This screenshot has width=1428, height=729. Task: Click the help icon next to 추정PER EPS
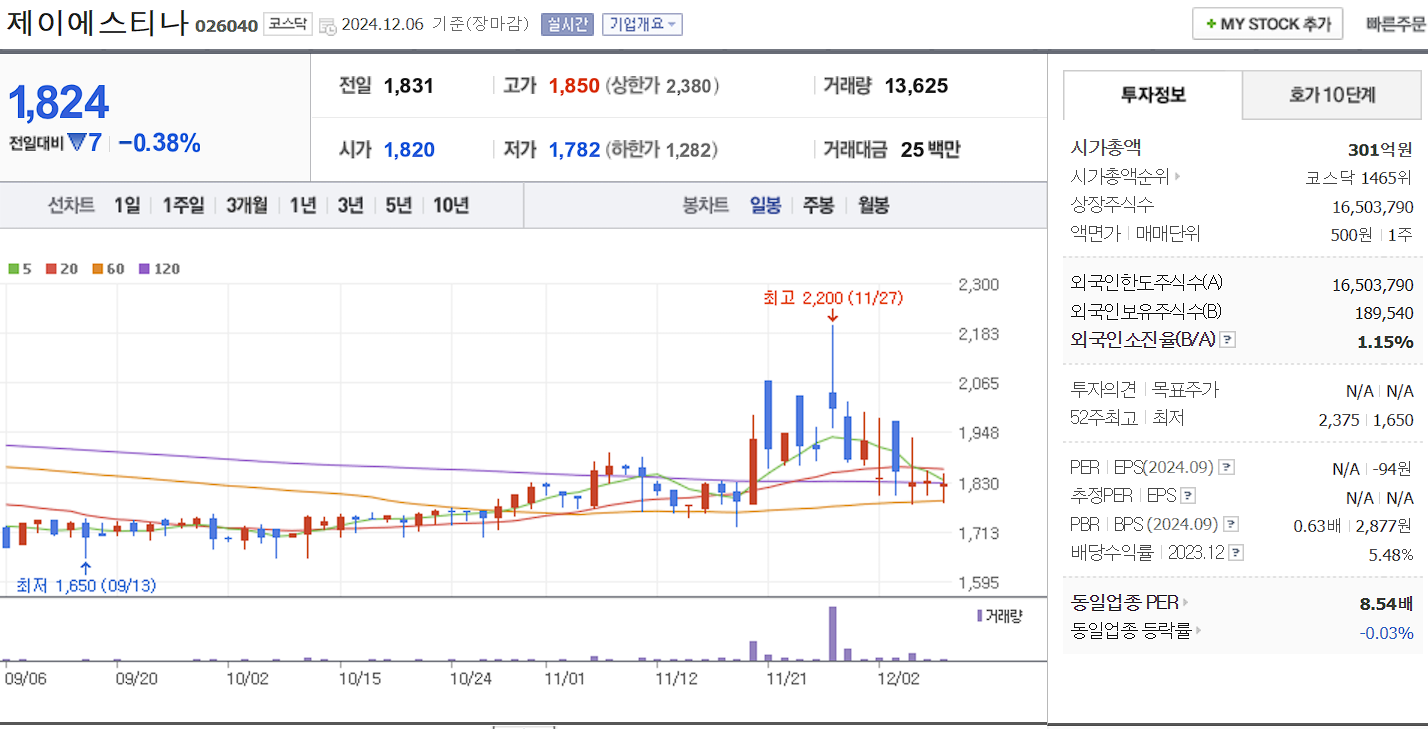coord(1187,495)
